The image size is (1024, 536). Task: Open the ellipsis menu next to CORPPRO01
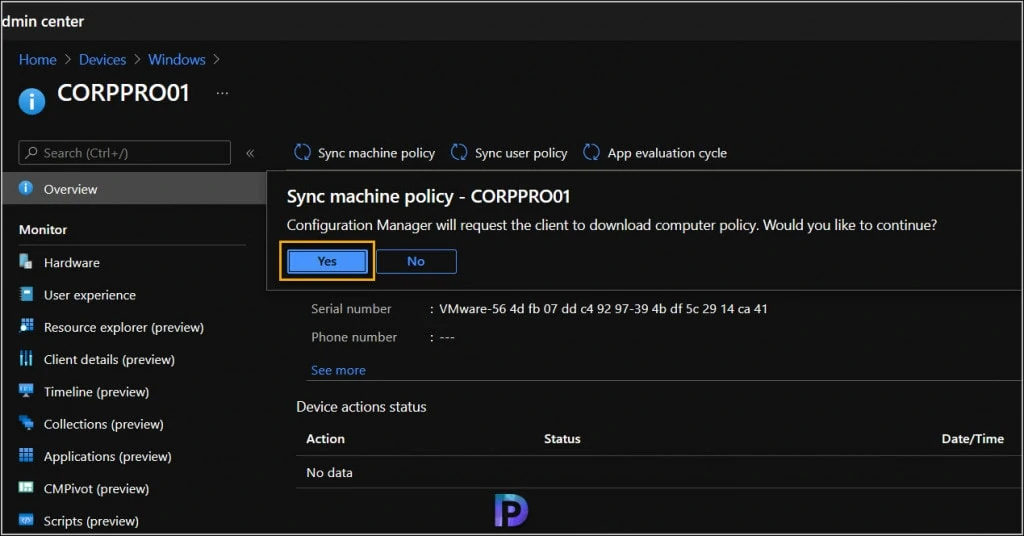[222, 93]
